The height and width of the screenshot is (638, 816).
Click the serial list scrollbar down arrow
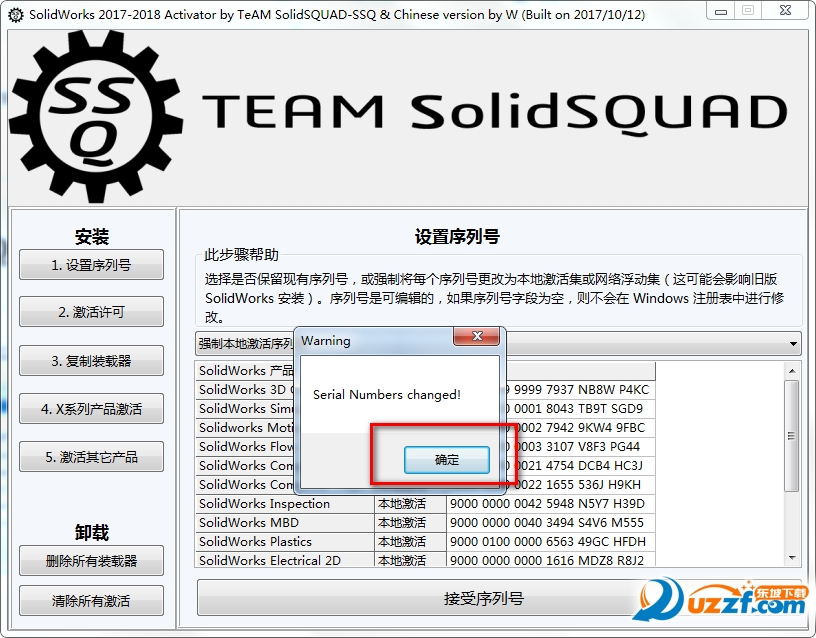click(792, 558)
